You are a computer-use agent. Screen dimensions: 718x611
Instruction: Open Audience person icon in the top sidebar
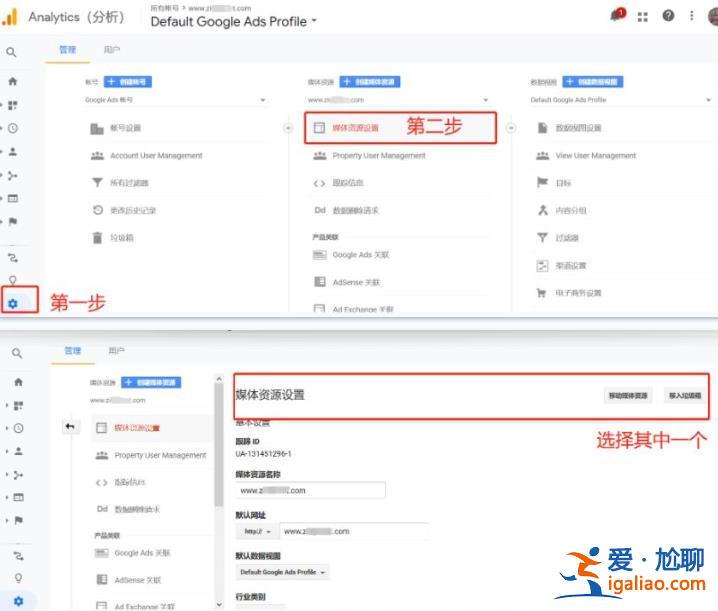(13, 152)
